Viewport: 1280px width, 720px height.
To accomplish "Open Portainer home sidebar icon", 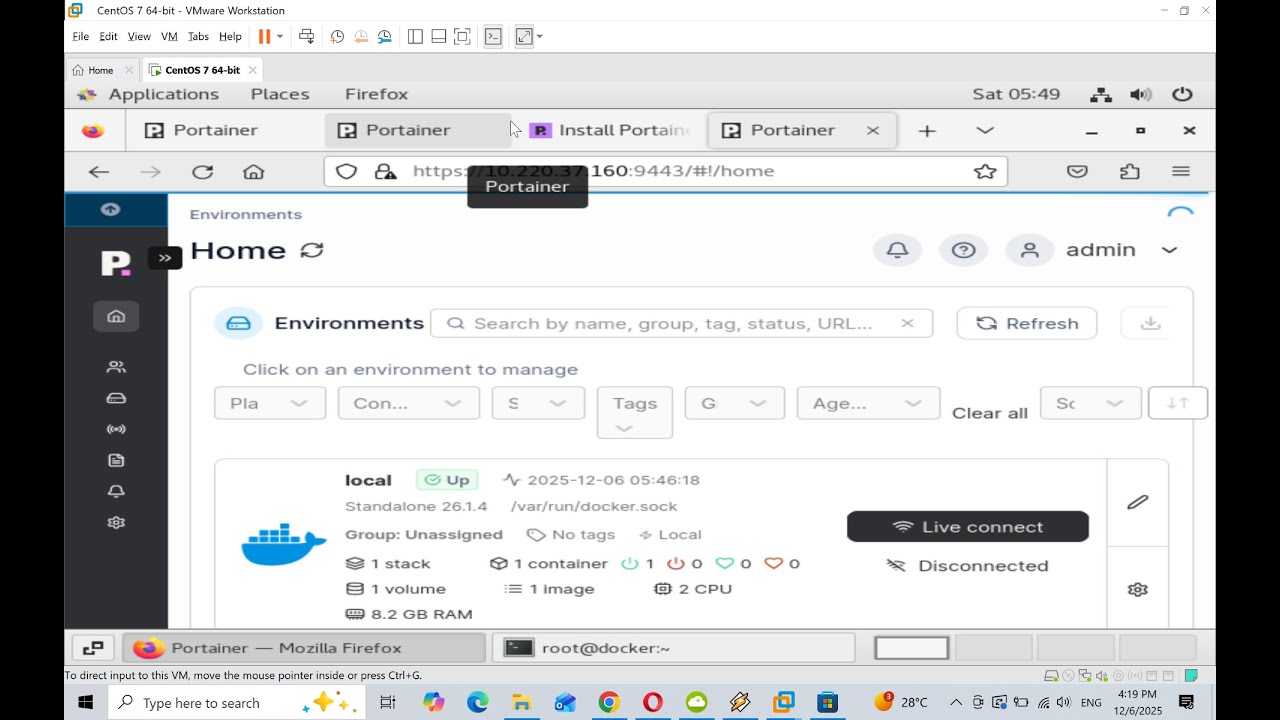I will [x=116, y=316].
